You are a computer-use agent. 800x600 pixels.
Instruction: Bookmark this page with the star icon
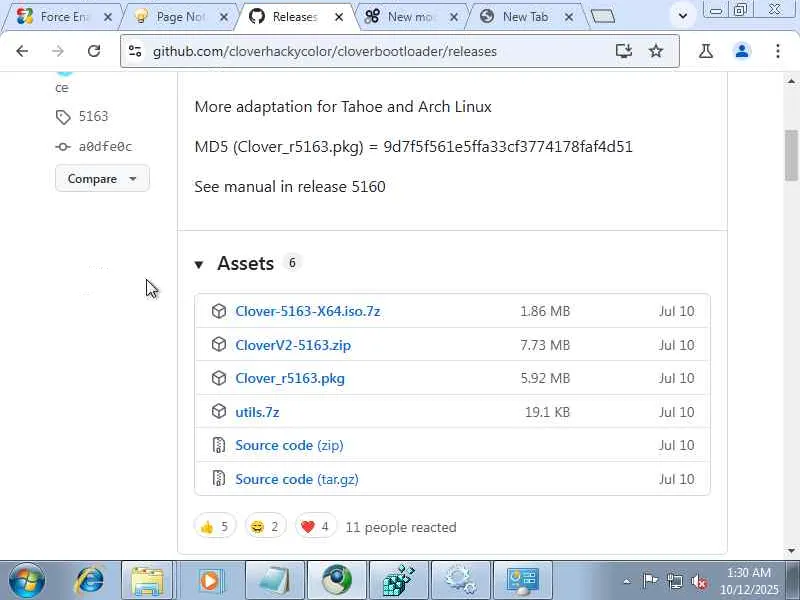(656, 51)
